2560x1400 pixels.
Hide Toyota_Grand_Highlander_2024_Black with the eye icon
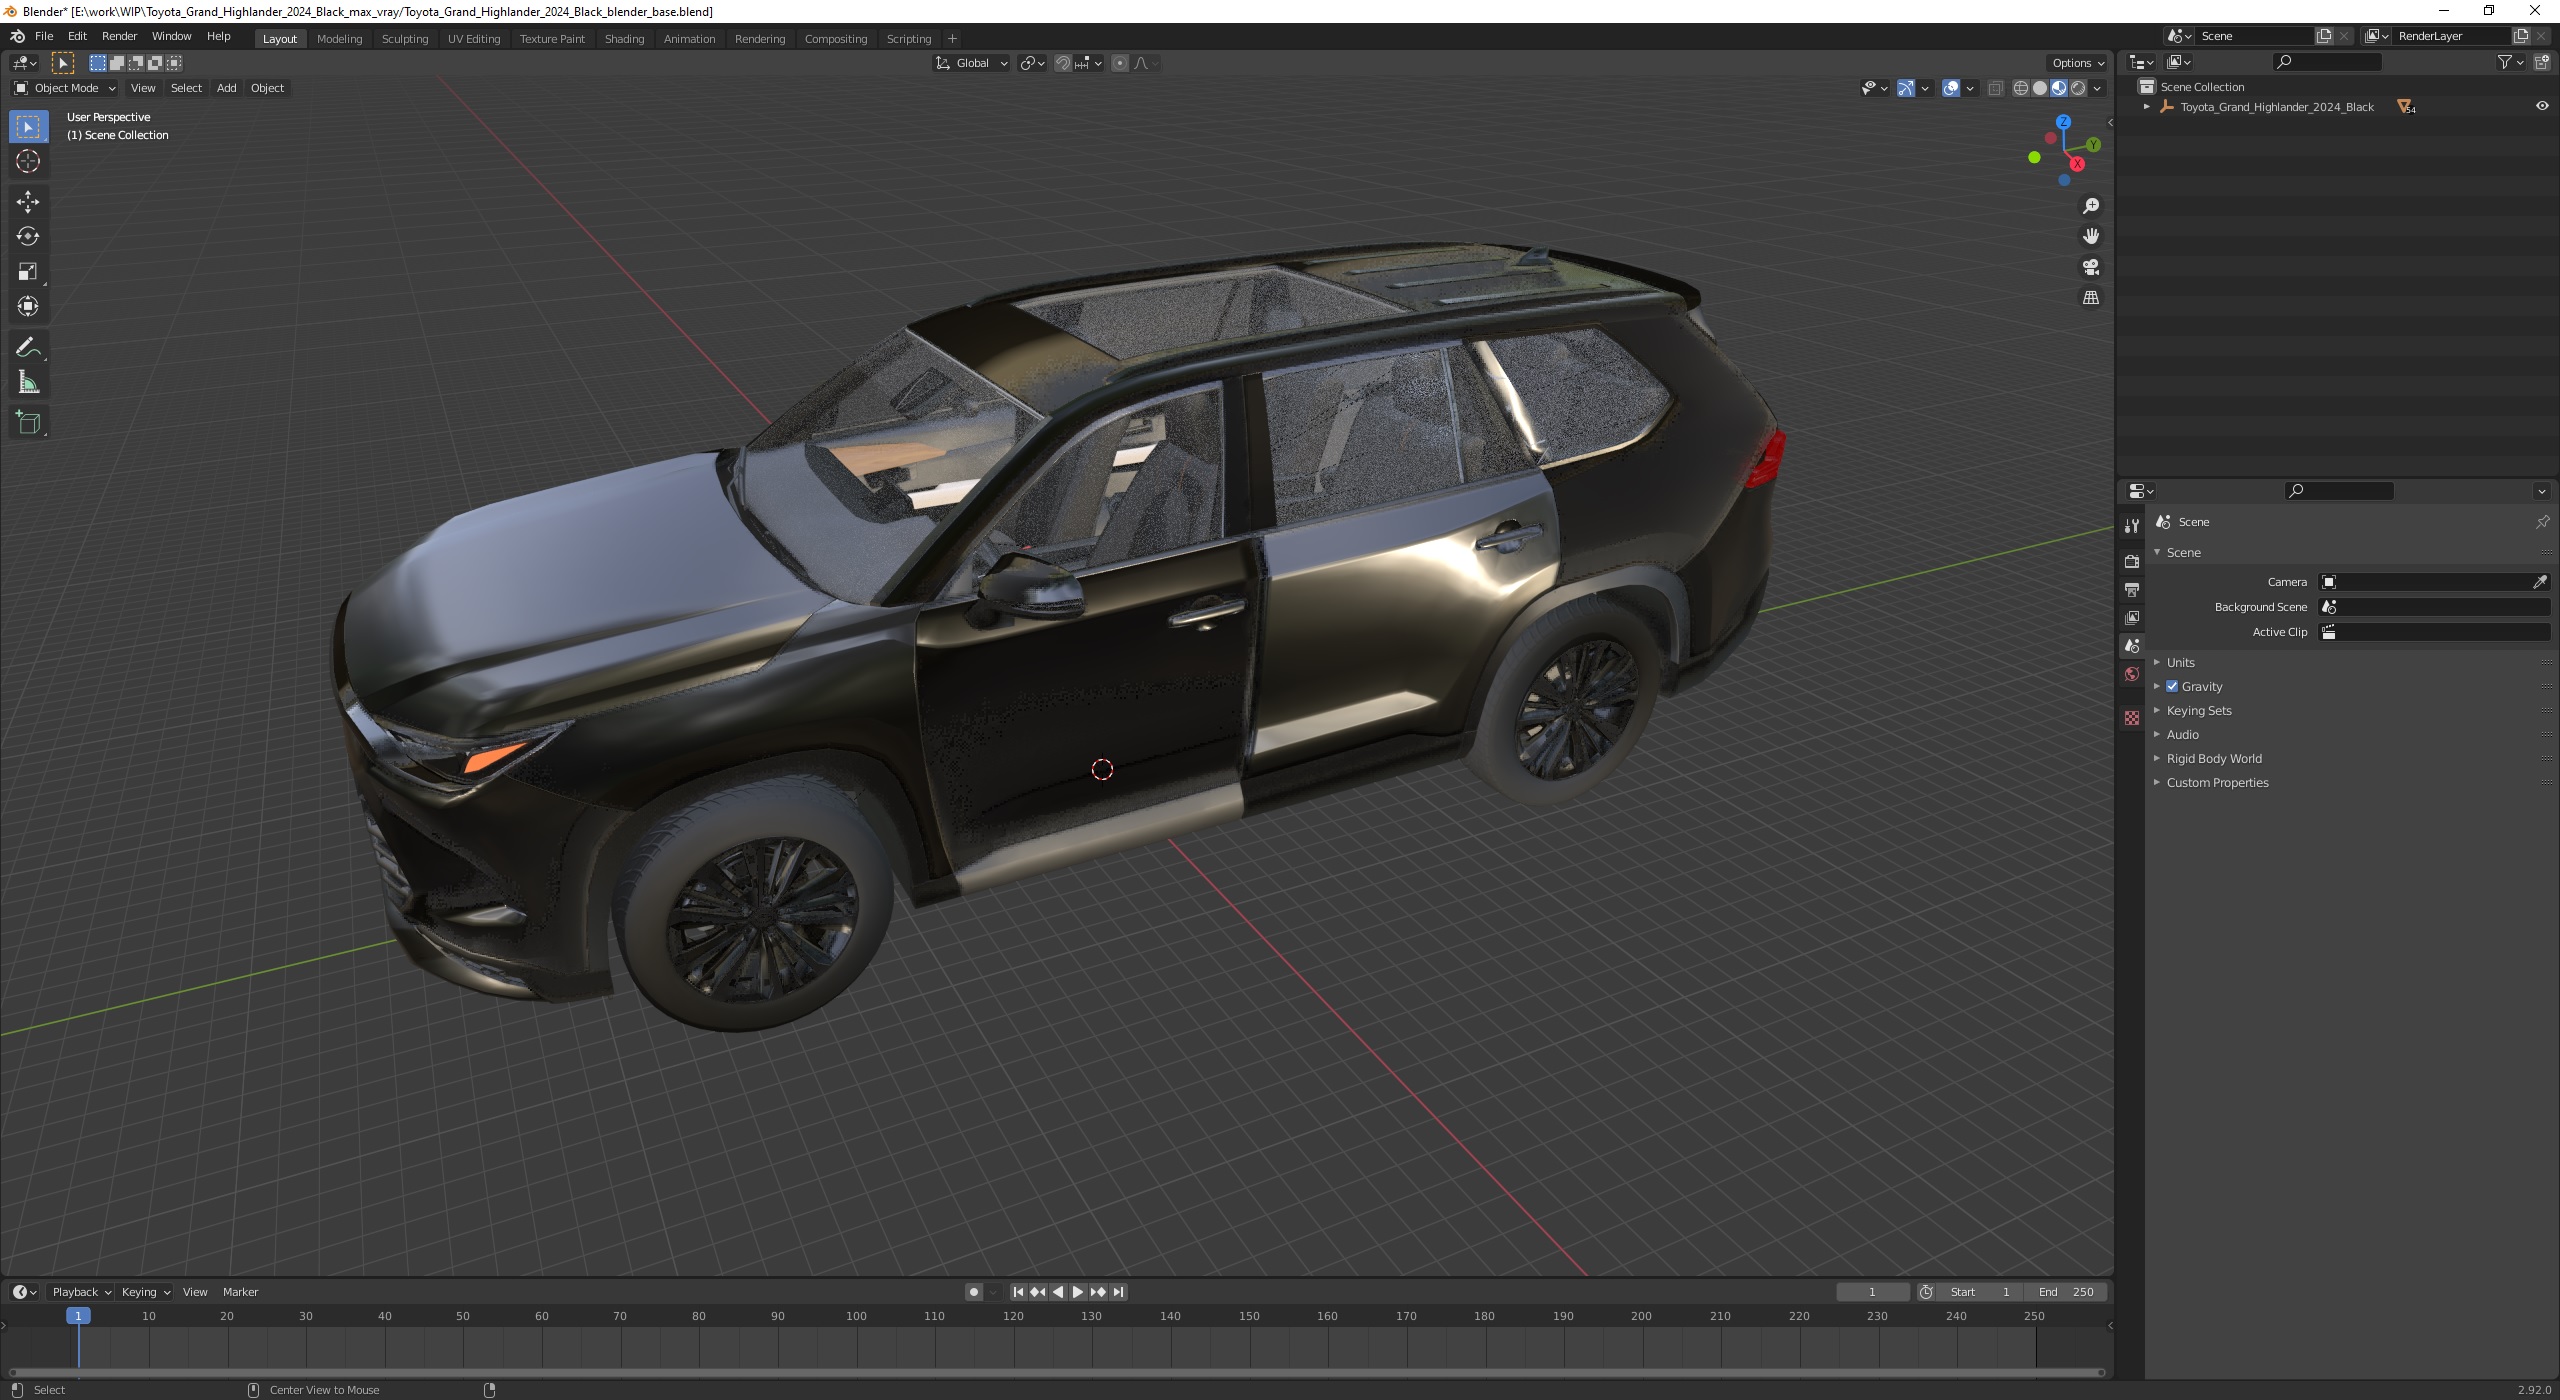(x=2542, y=106)
